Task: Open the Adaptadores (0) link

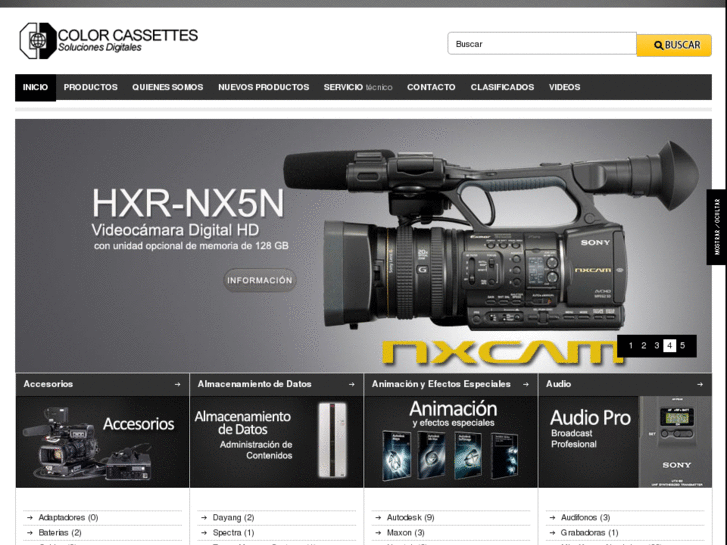Action: tap(68, 518)
